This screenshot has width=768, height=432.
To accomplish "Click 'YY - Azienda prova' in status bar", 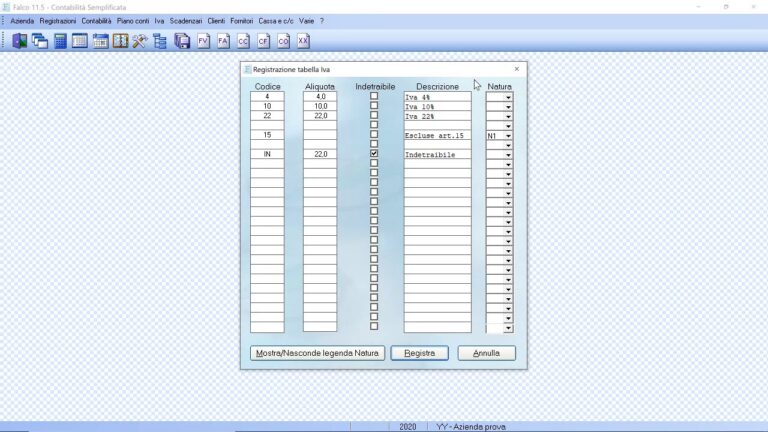I will [x=471, y=427].
